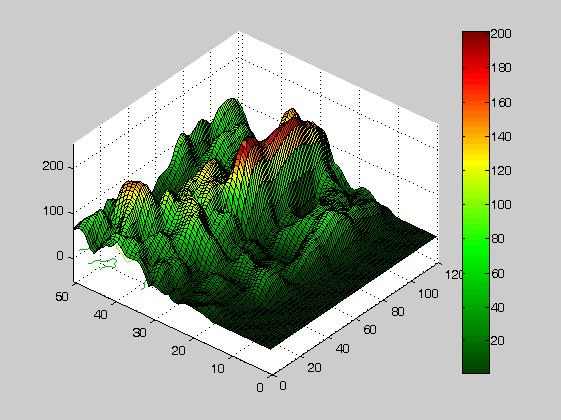This screenshot has width=561, height=420.
Task: Click the 60 label on the colorbar
Action: 498,274
